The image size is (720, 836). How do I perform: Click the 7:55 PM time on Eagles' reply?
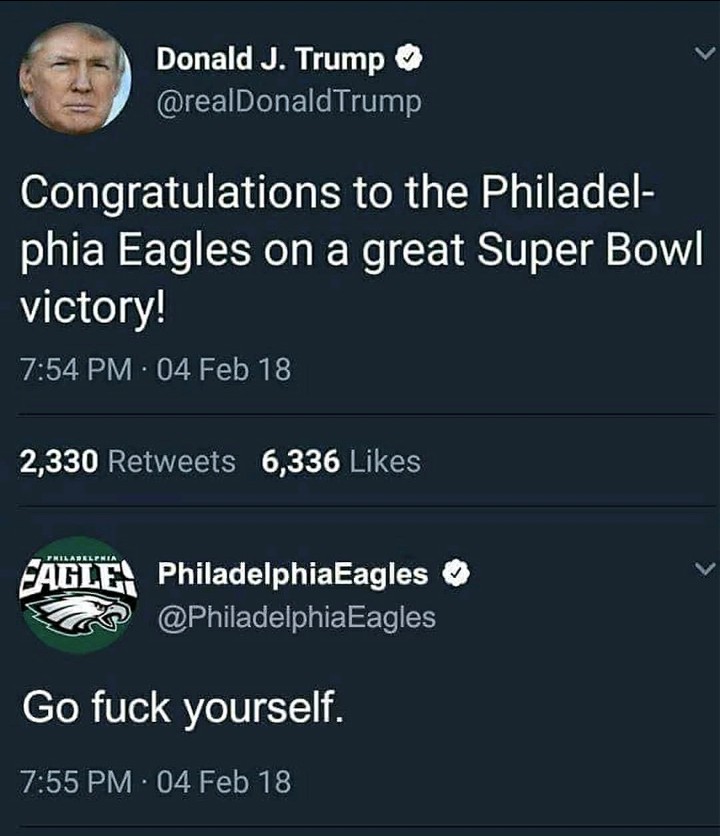(76, 780)
